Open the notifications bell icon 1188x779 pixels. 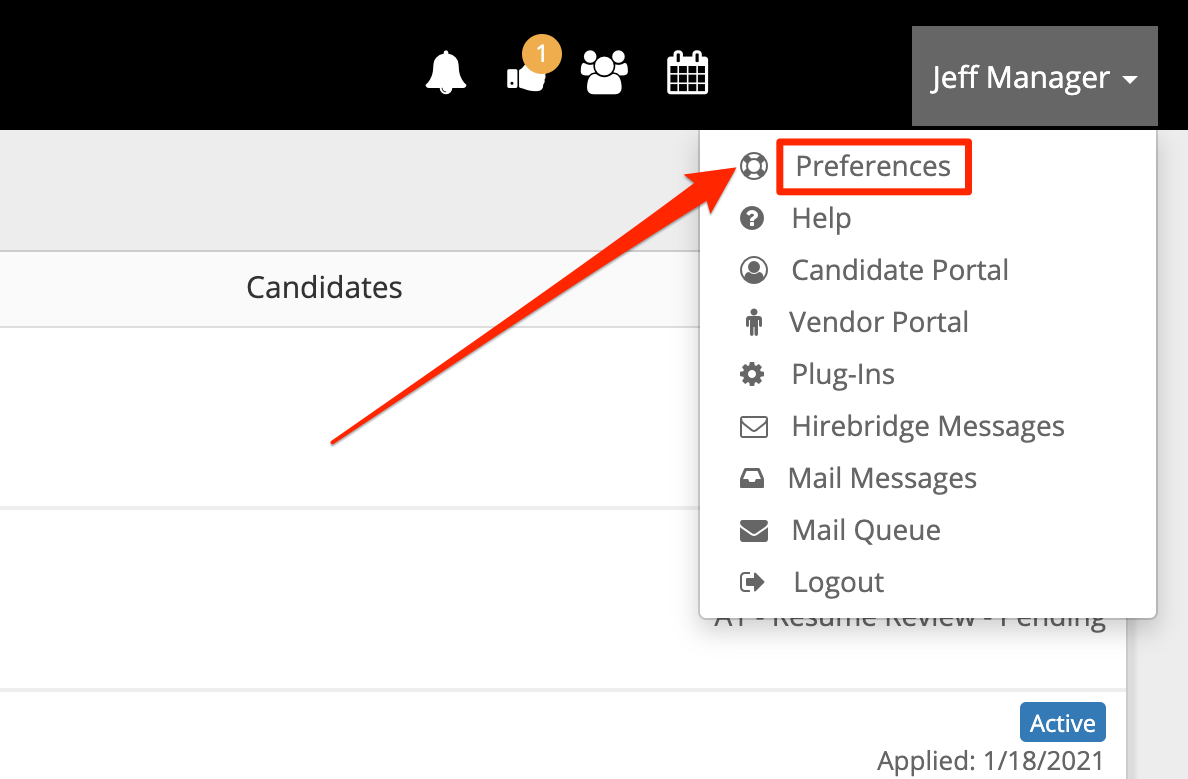point(445,72)
